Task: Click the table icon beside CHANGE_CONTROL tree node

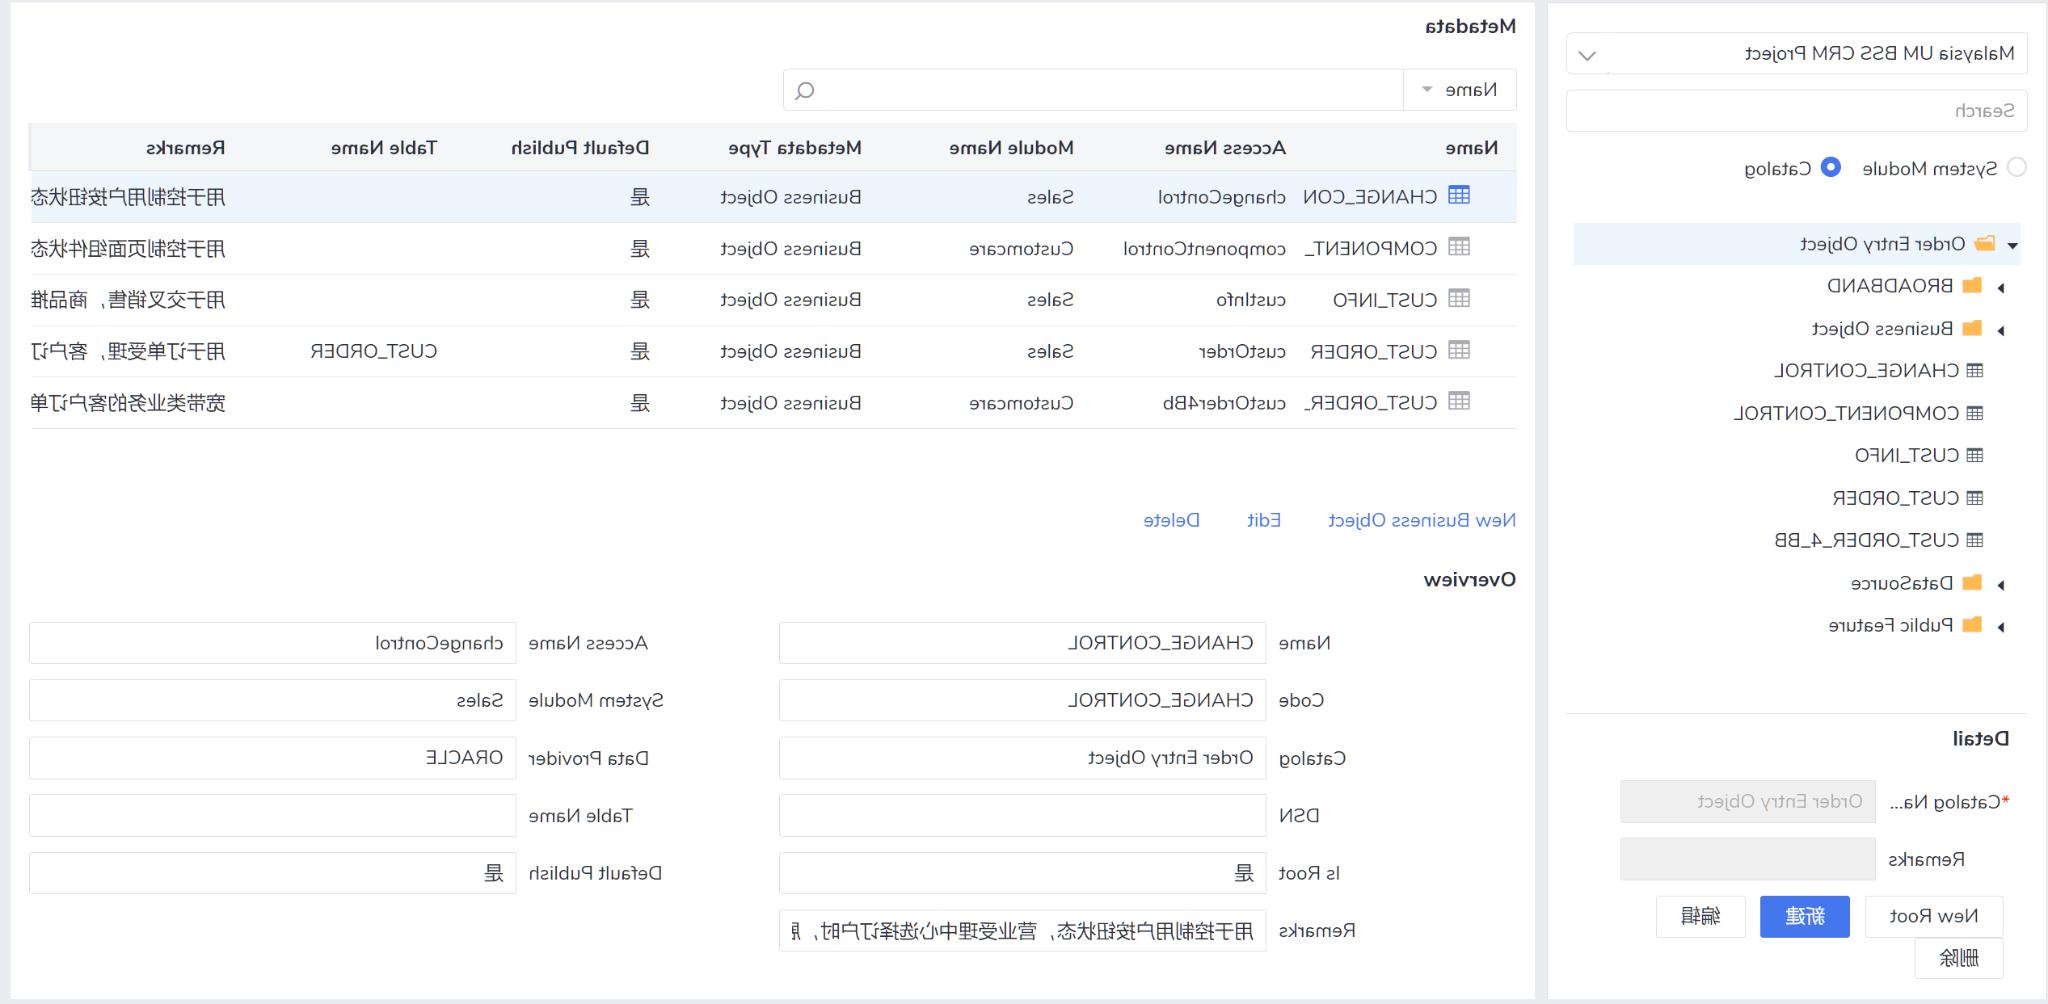Action: tap(1975, 371)
